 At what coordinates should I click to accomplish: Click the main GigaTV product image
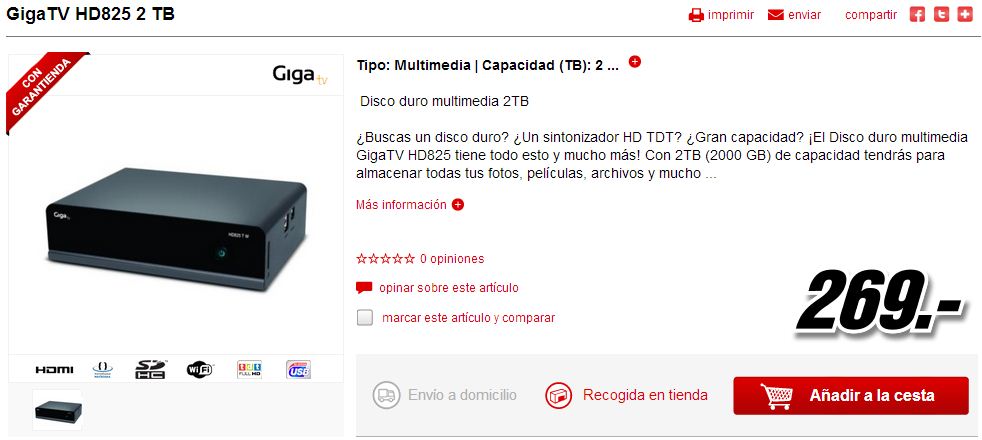pos(176,228)
